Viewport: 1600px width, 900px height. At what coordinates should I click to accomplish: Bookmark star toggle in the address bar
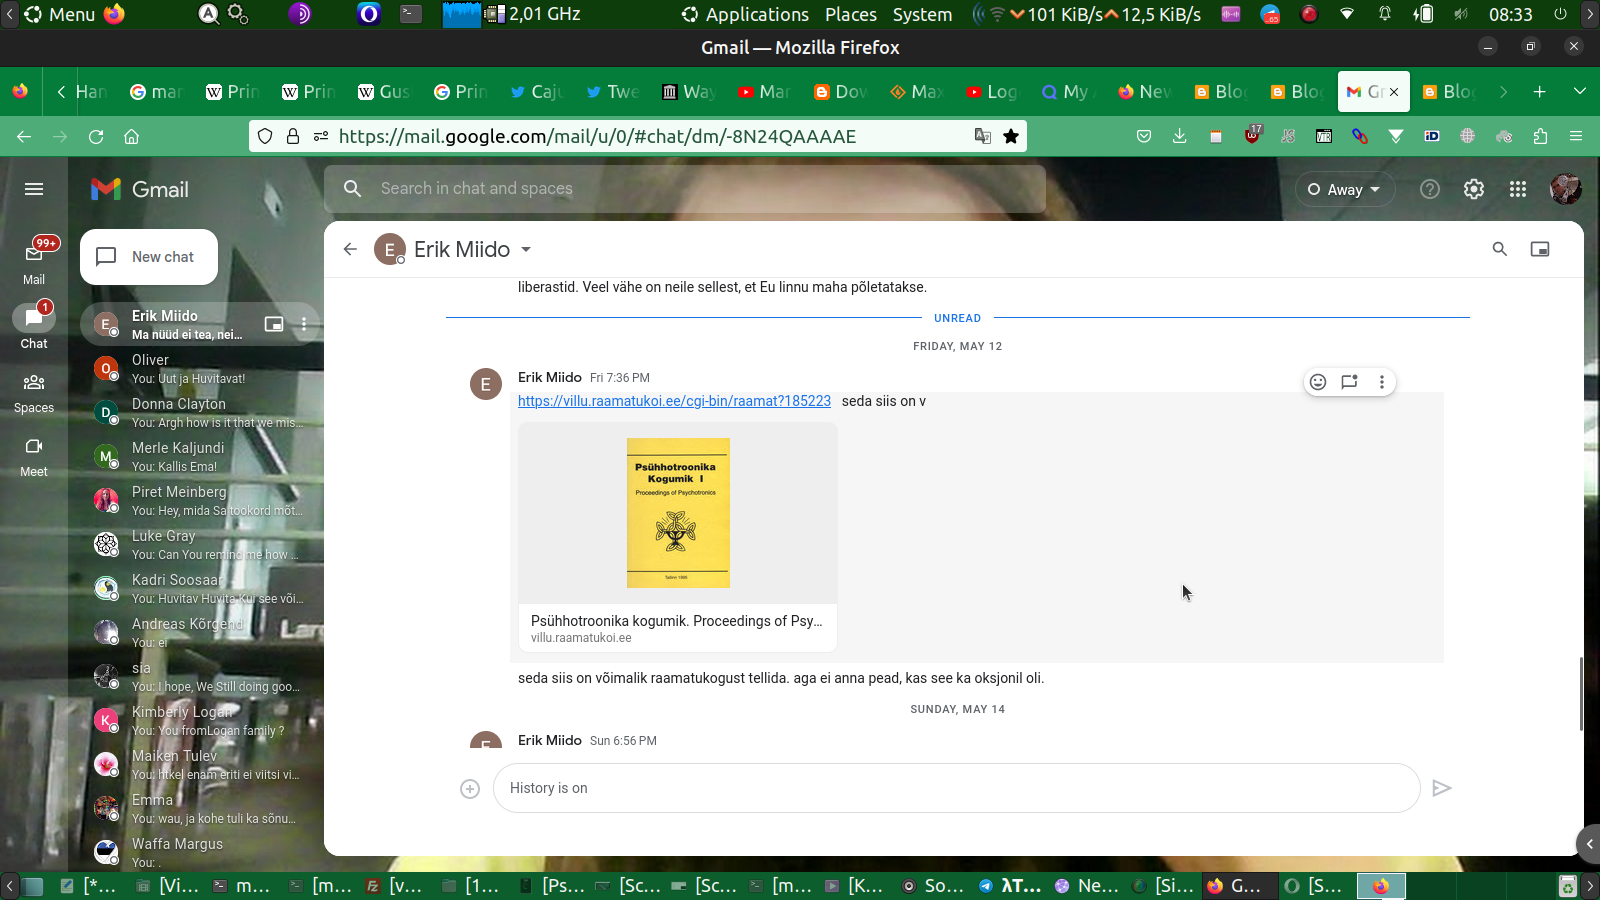[x=1011, y=136]
